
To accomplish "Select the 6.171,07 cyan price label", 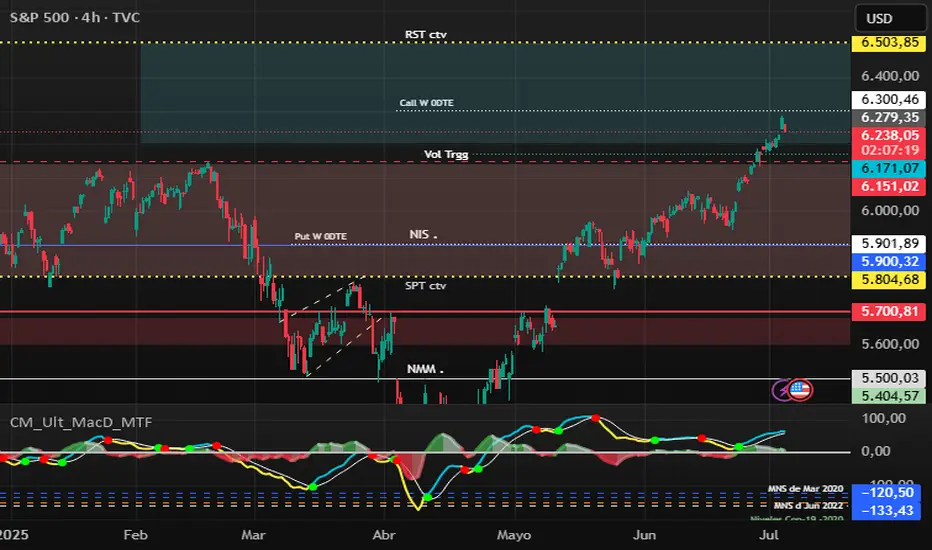I will point(890,168).
